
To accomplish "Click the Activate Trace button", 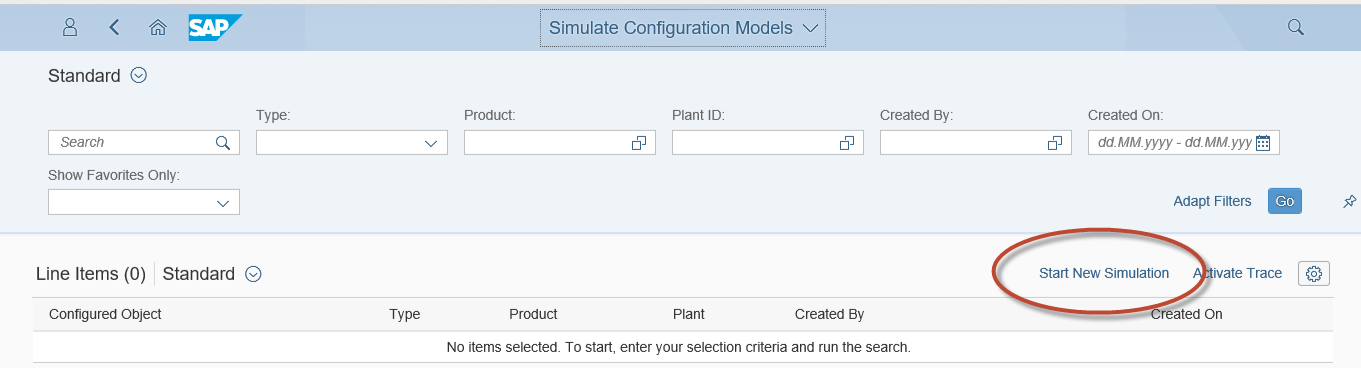I will 1237,273.
